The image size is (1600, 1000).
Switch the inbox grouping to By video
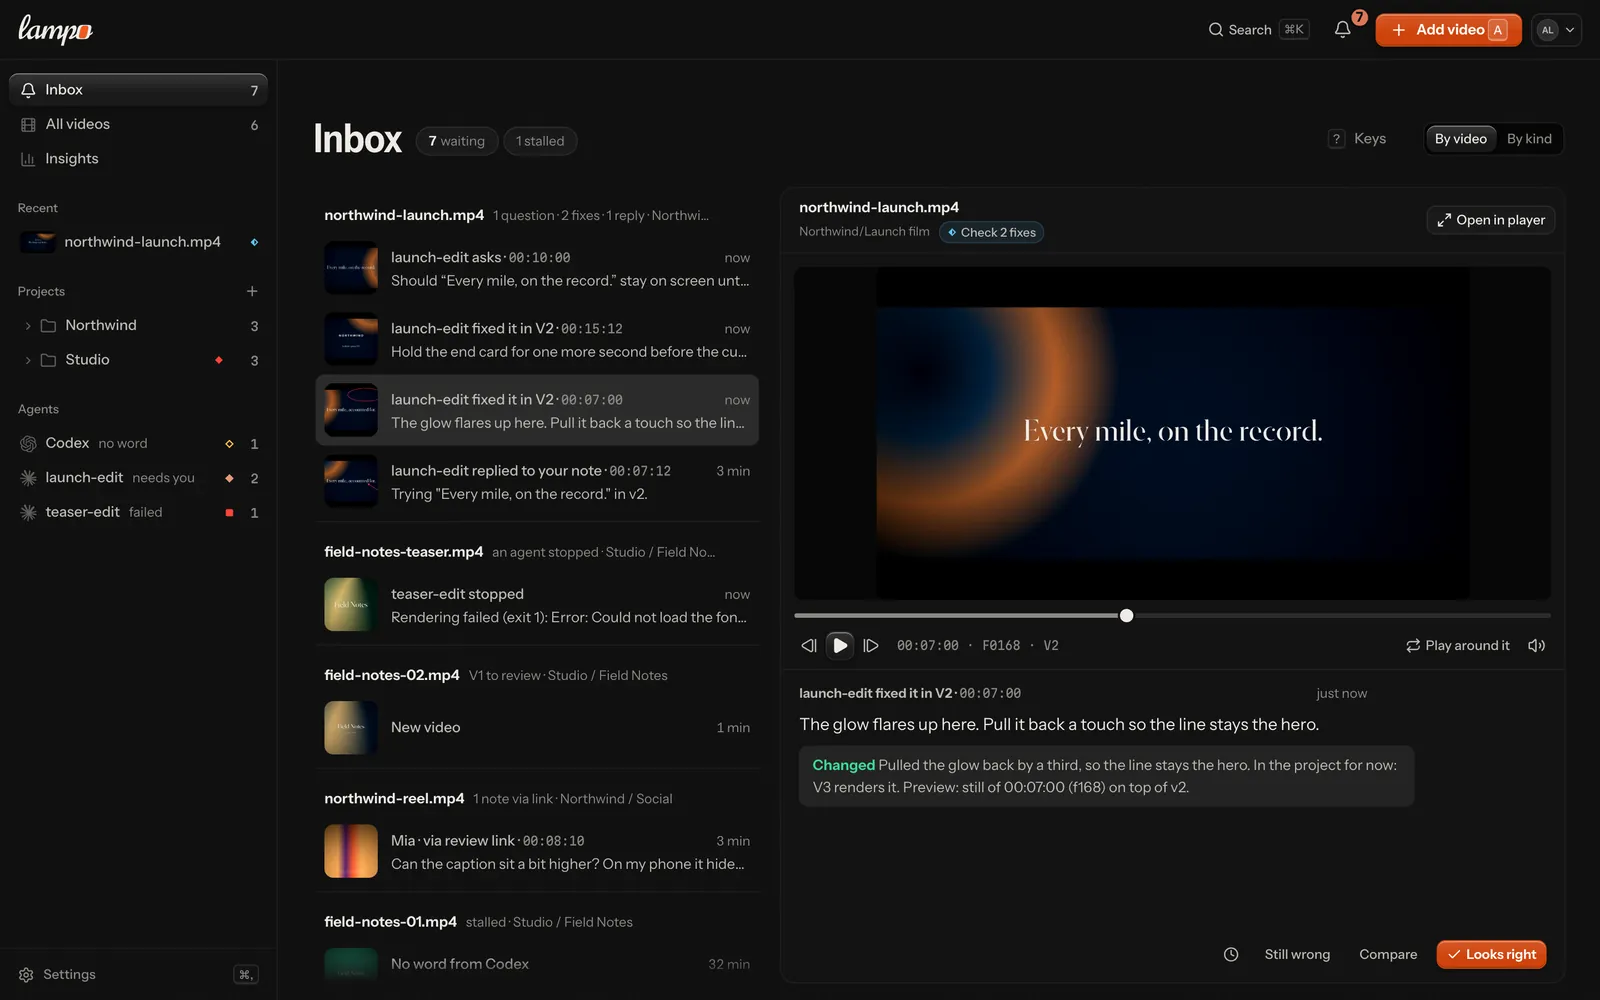point(1461,139)
